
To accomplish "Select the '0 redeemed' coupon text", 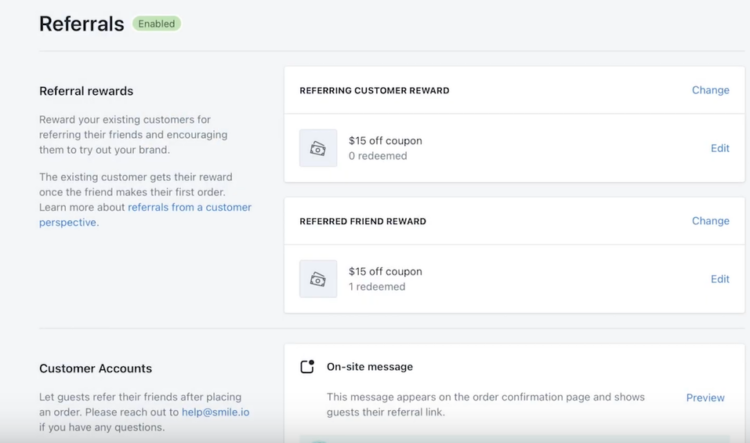I will [378, 156].
